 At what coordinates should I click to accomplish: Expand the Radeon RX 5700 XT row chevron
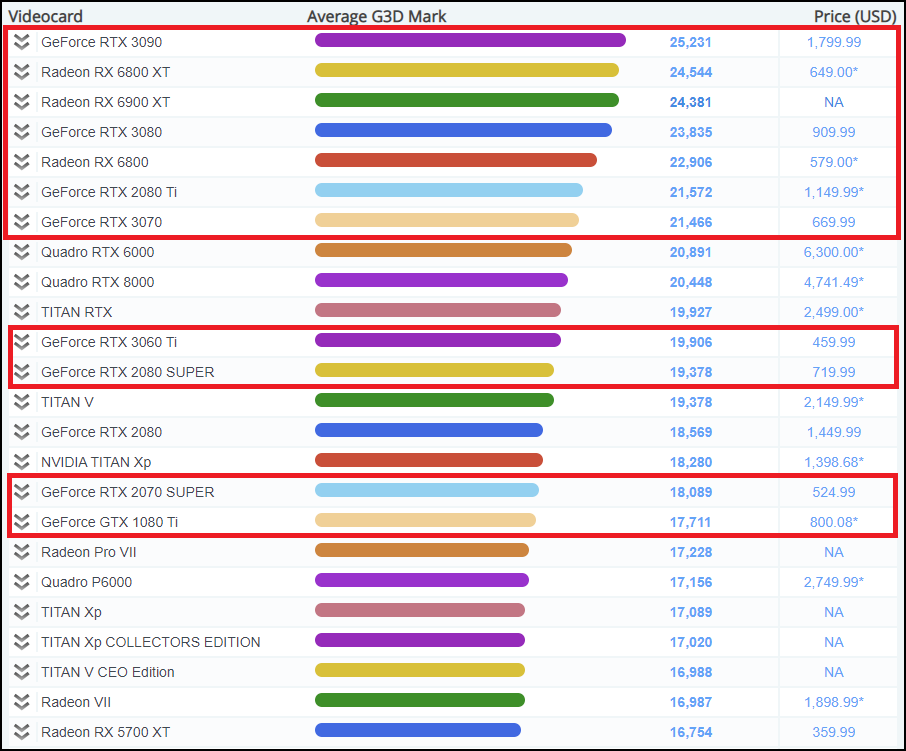(21, 733)
